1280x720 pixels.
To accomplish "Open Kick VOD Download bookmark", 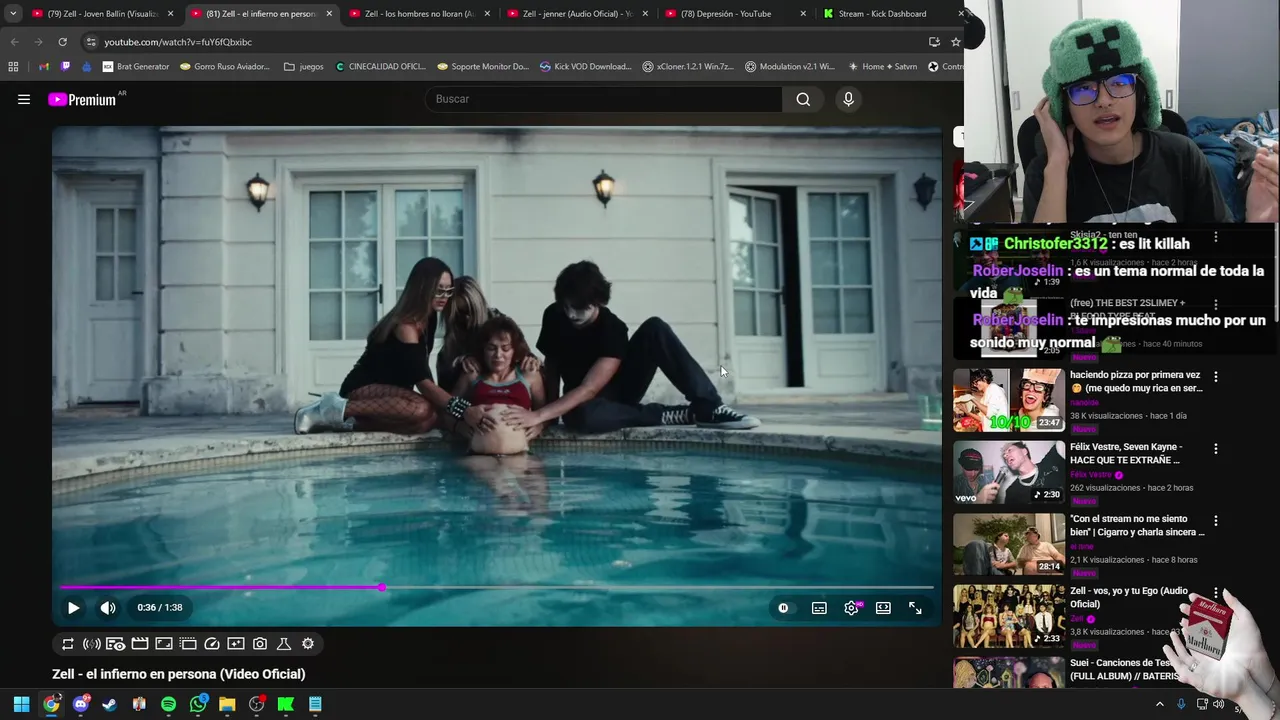I will click(x=585, y=67).
